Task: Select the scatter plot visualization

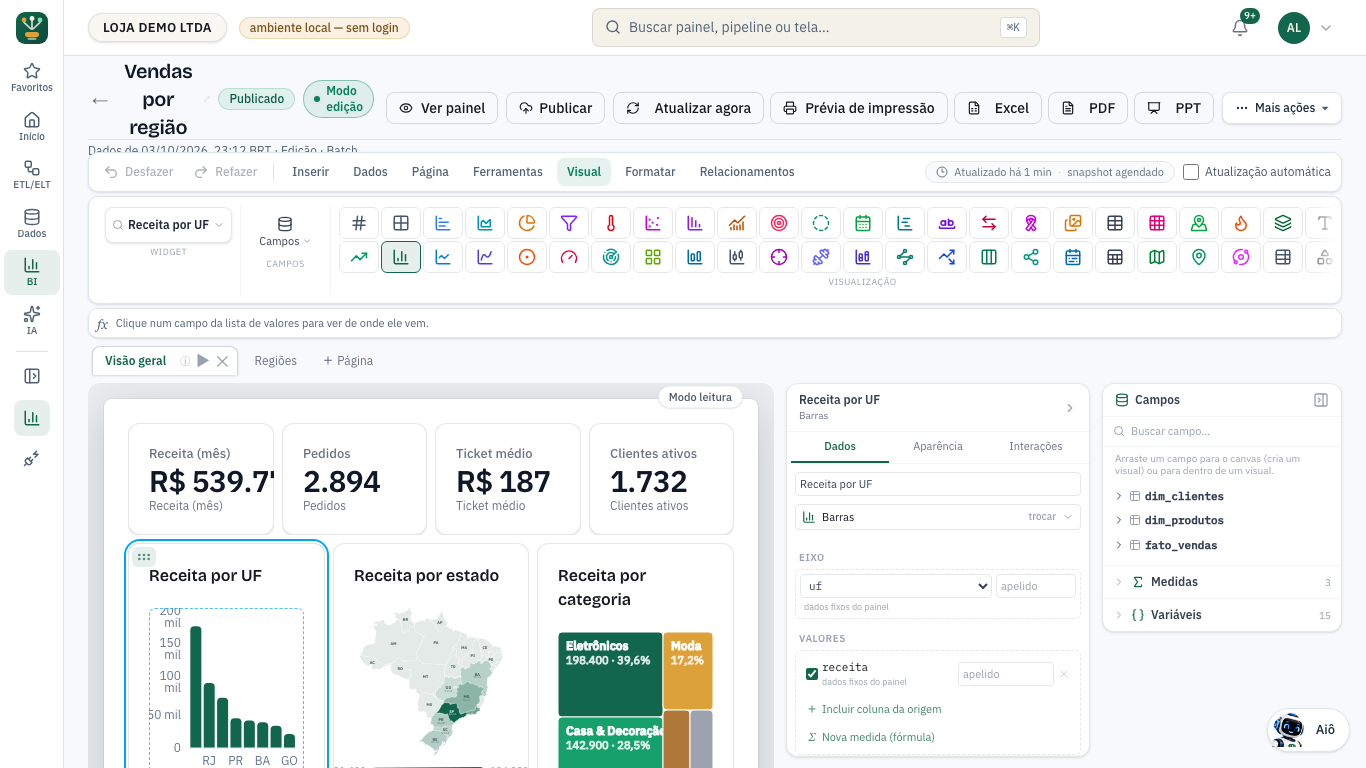Action: (653, 224)
